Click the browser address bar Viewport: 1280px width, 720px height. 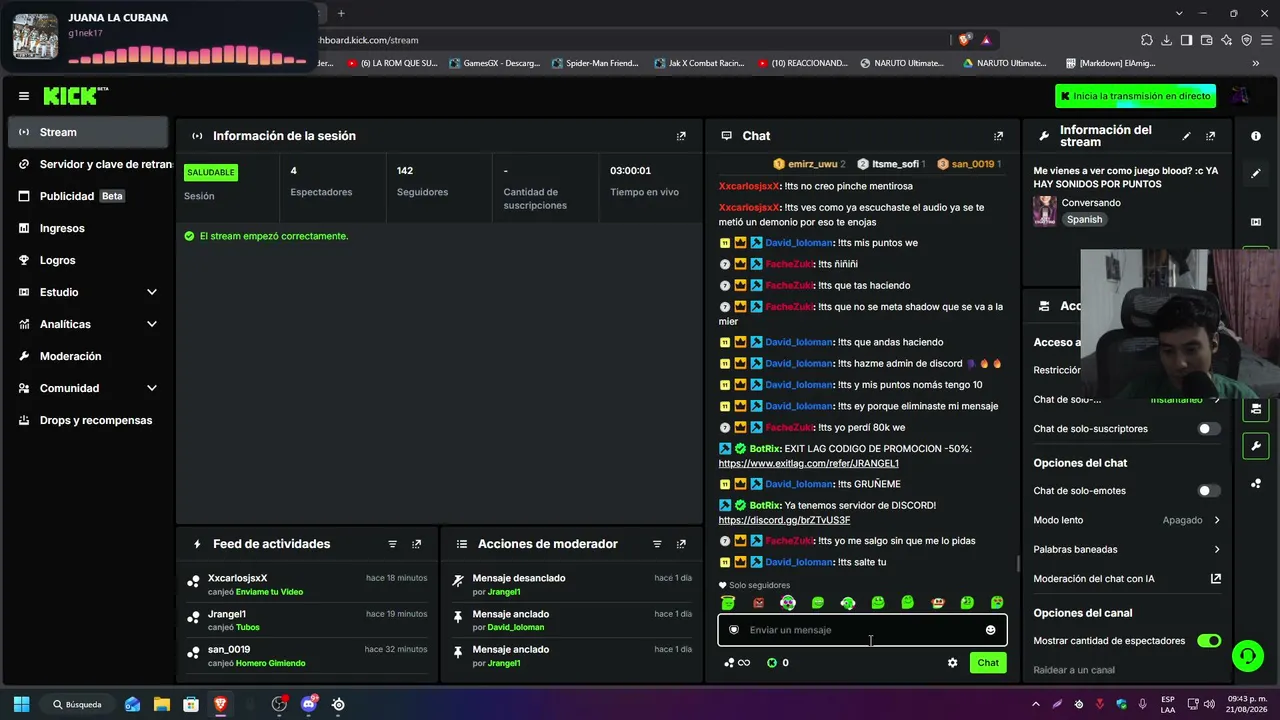coord(630,40)
